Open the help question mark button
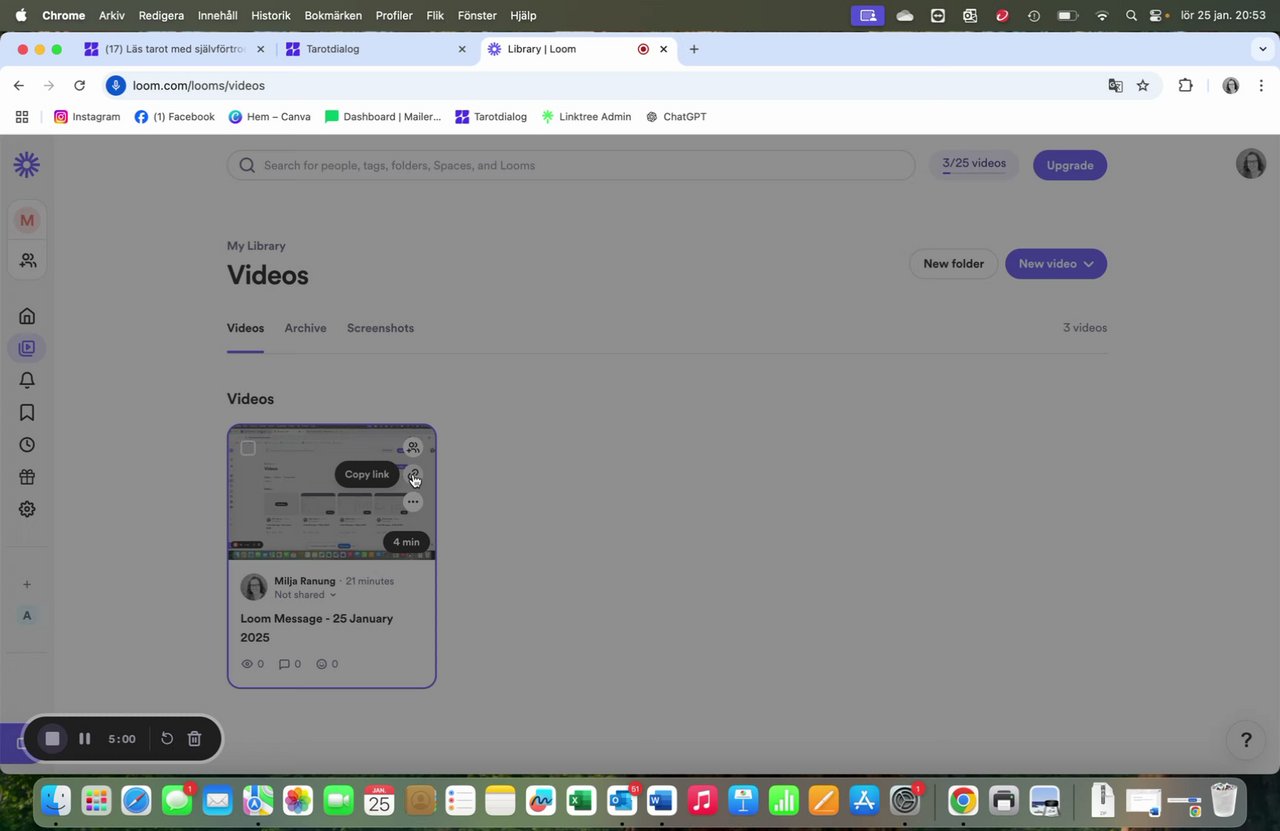Screen dimensions: 1280x831 (x=1246, y=740)
